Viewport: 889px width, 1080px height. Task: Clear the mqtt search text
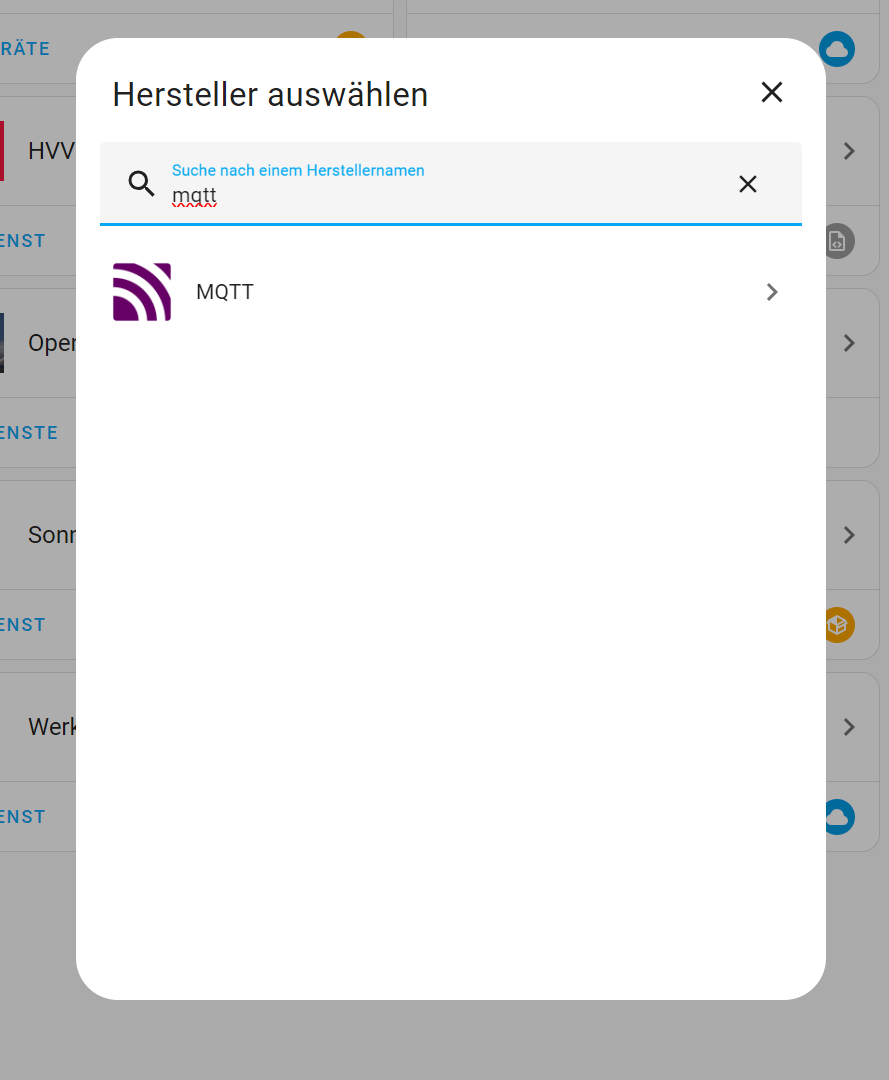click(x=748, y=184)
